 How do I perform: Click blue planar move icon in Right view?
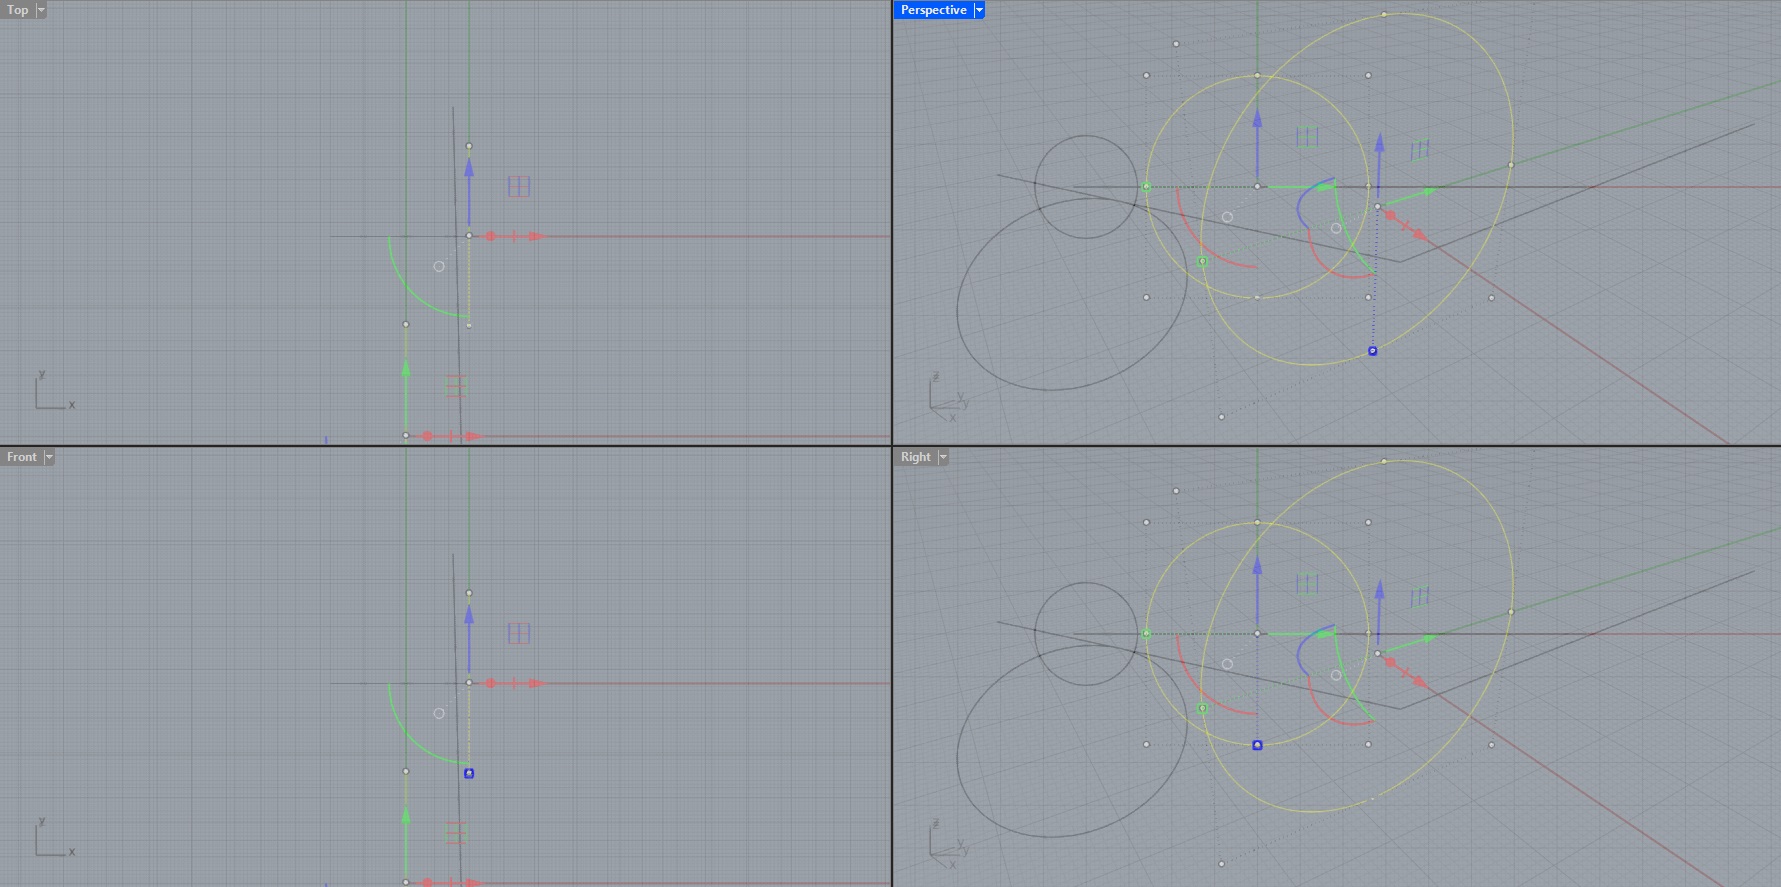(x=1419, y=597)
